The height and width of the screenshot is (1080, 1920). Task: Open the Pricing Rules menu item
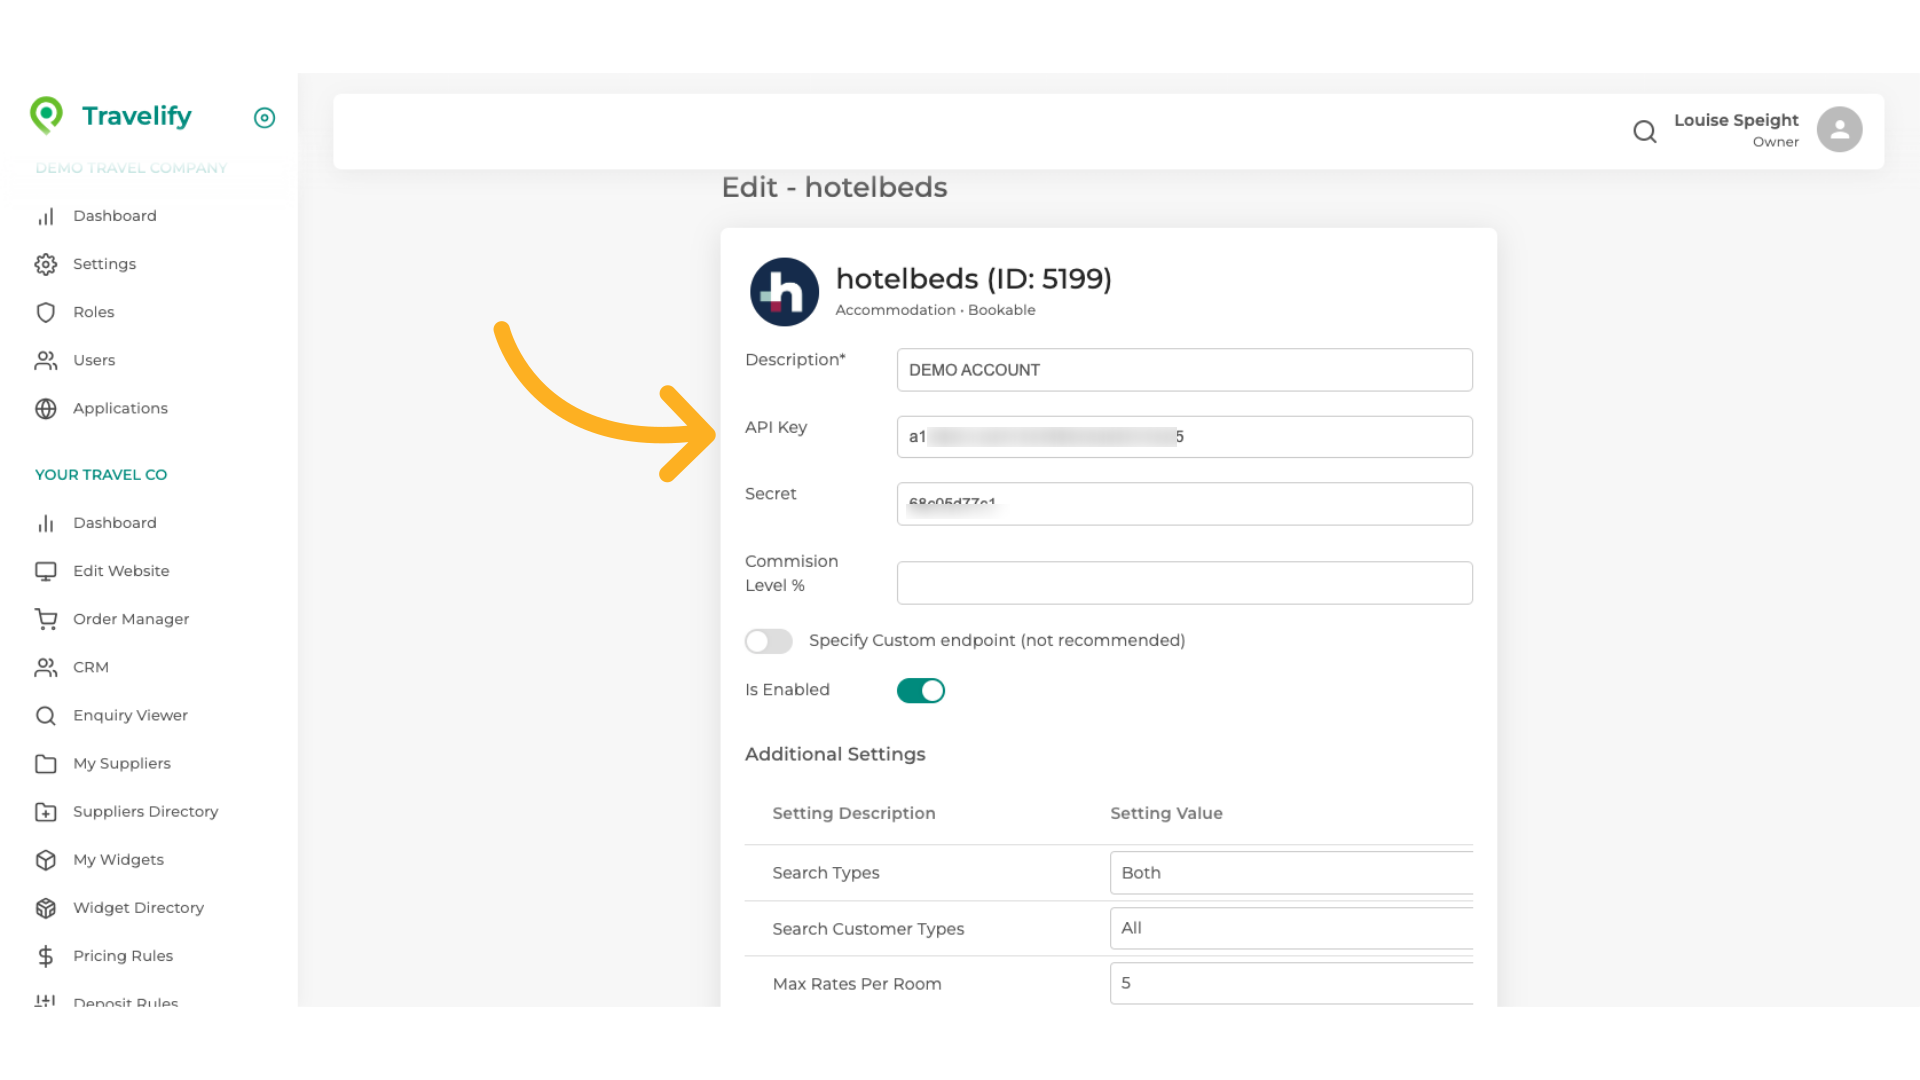tap(122, 956)
